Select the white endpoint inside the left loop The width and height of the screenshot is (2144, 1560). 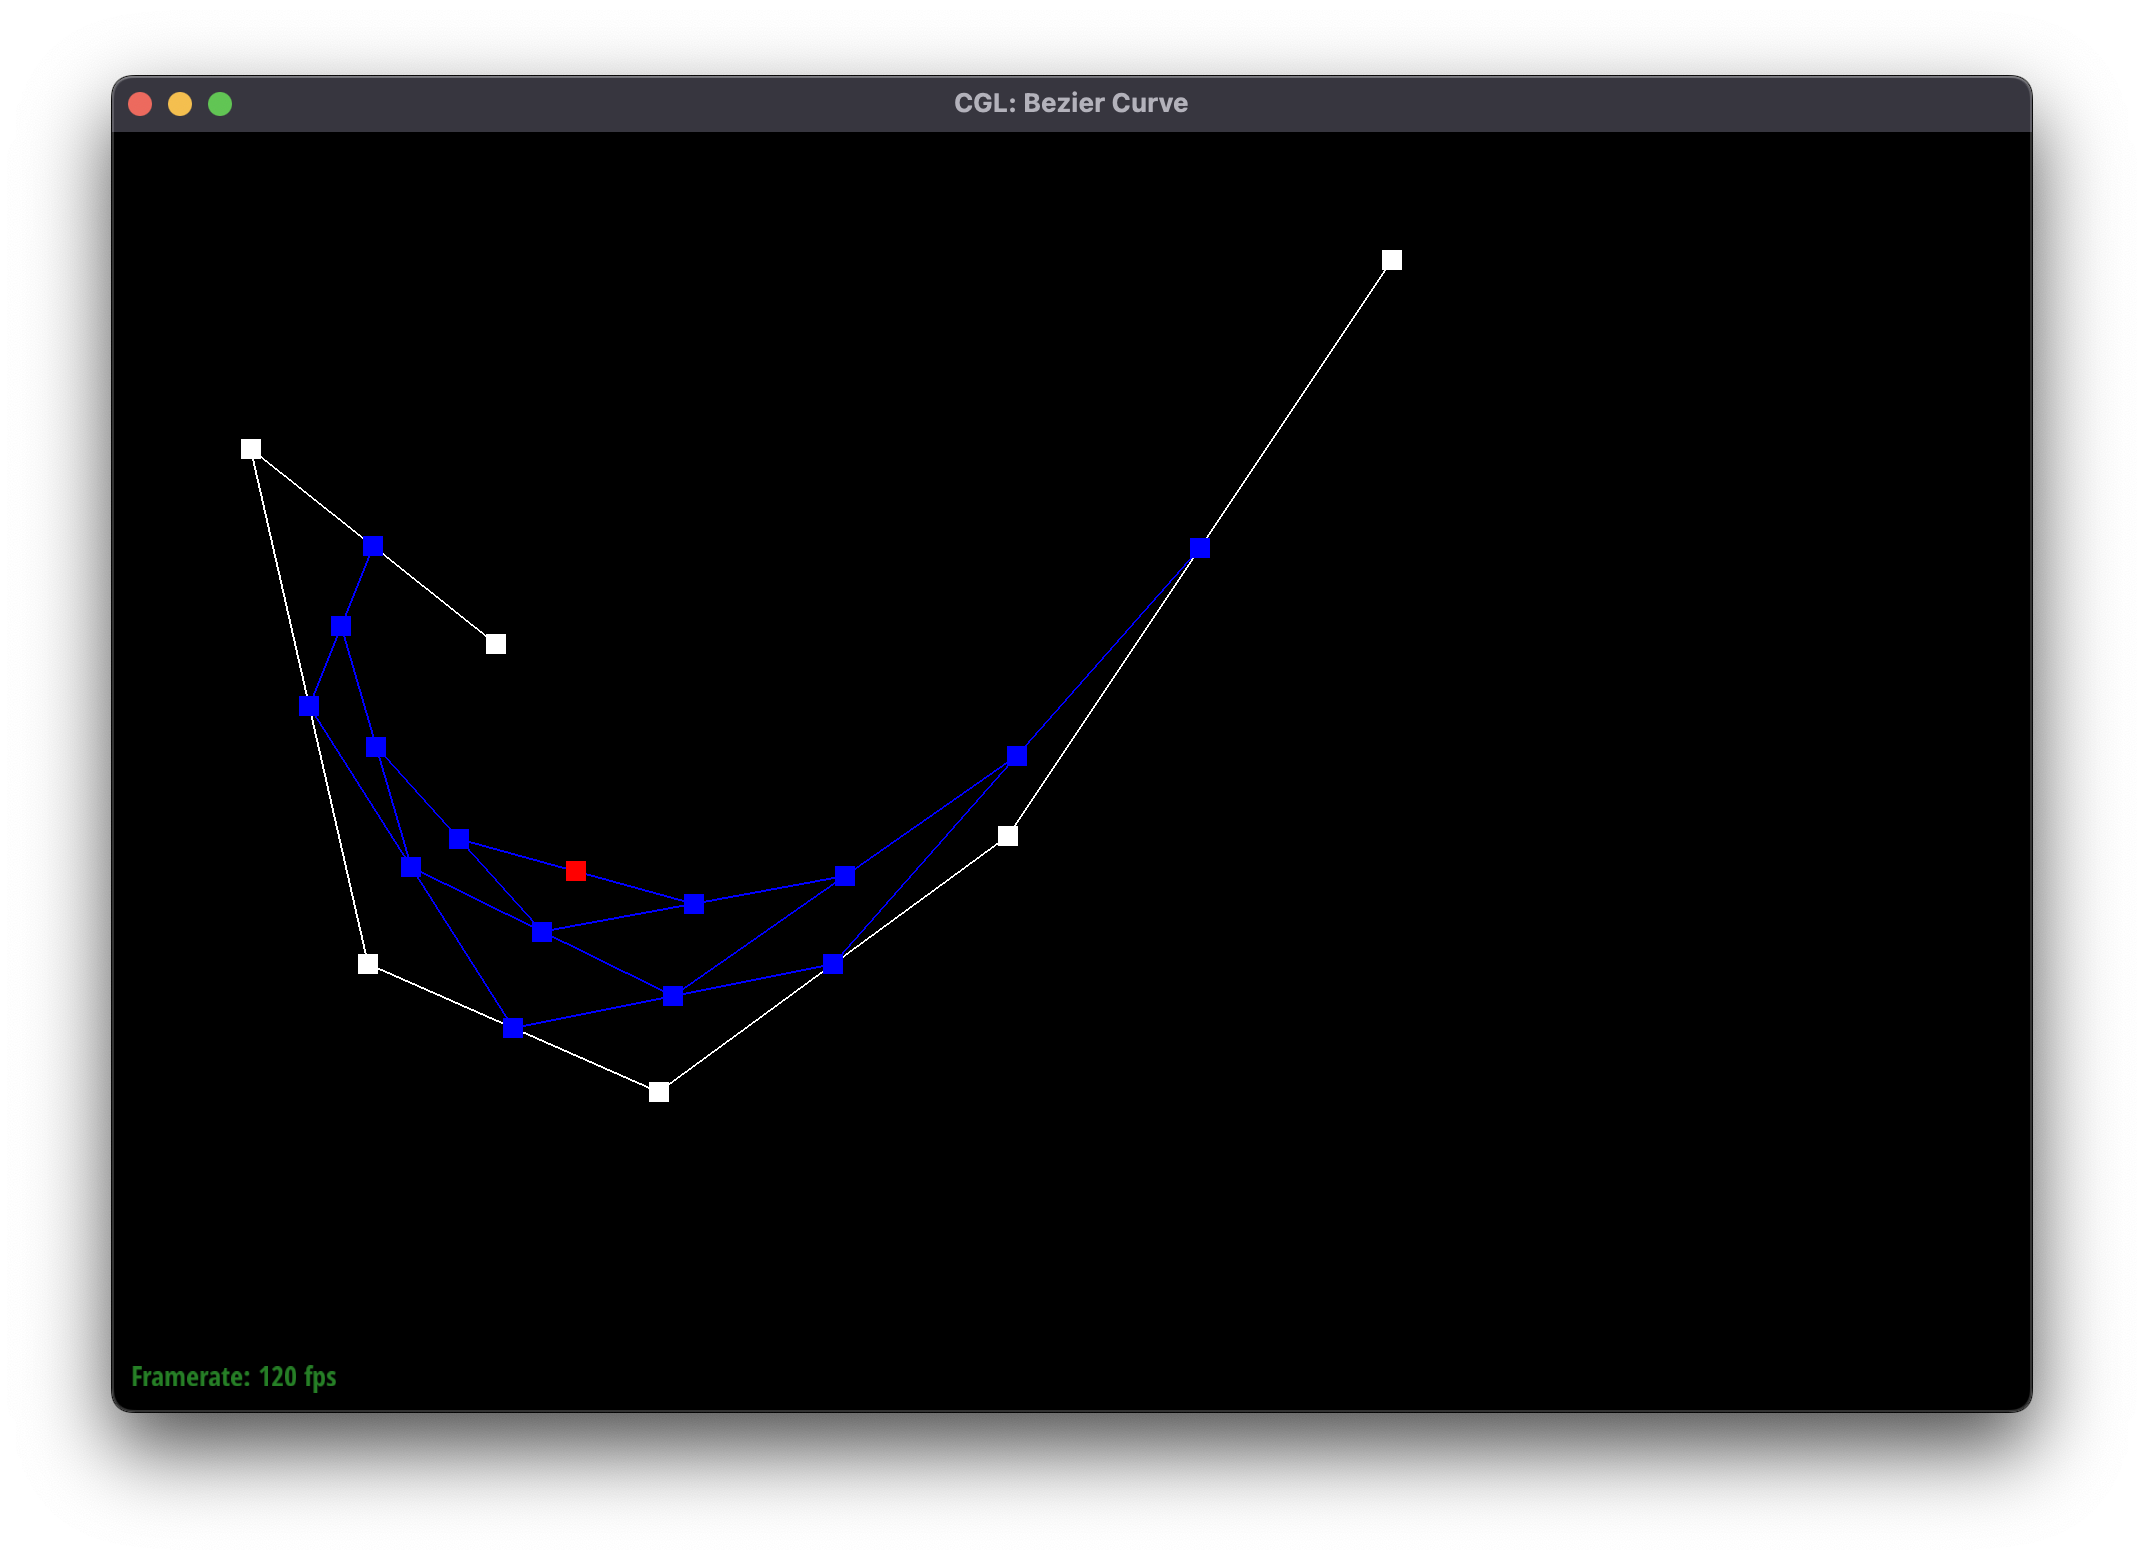pos(495,644)
